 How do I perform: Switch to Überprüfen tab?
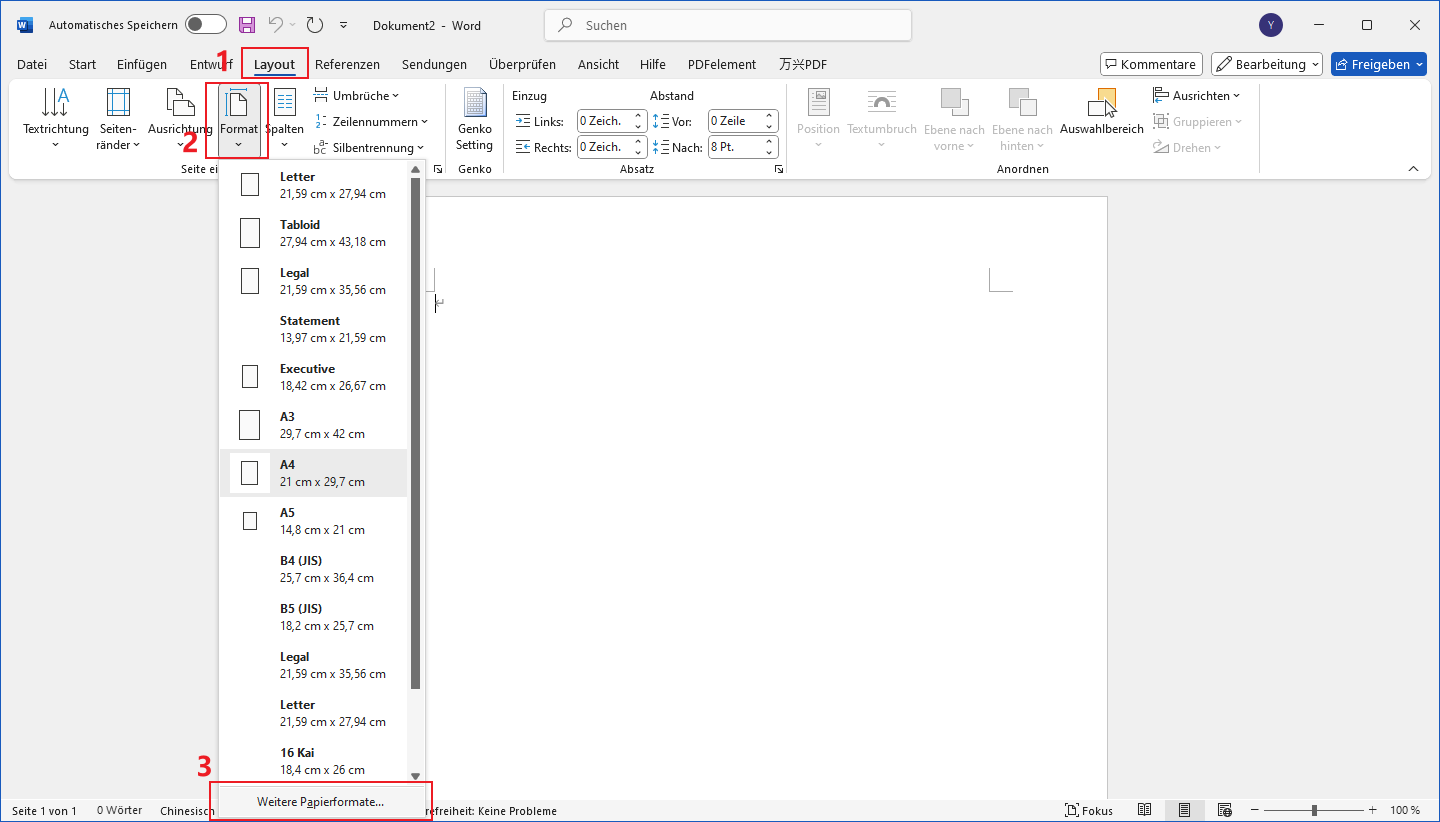pos(522,64)
